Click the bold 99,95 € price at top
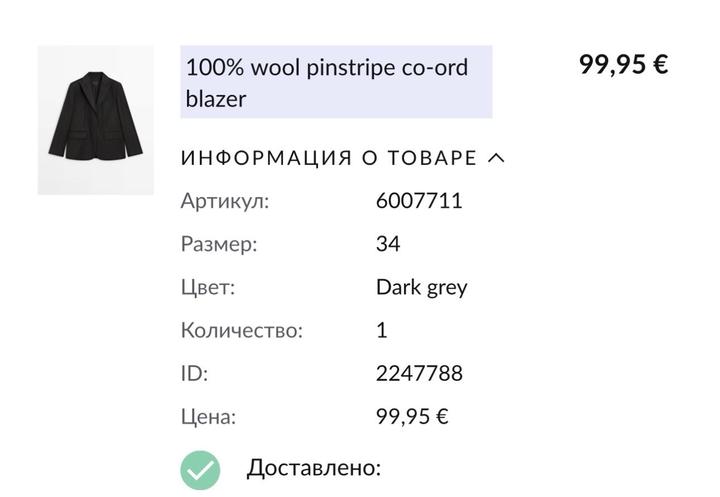 pos(623,65)
